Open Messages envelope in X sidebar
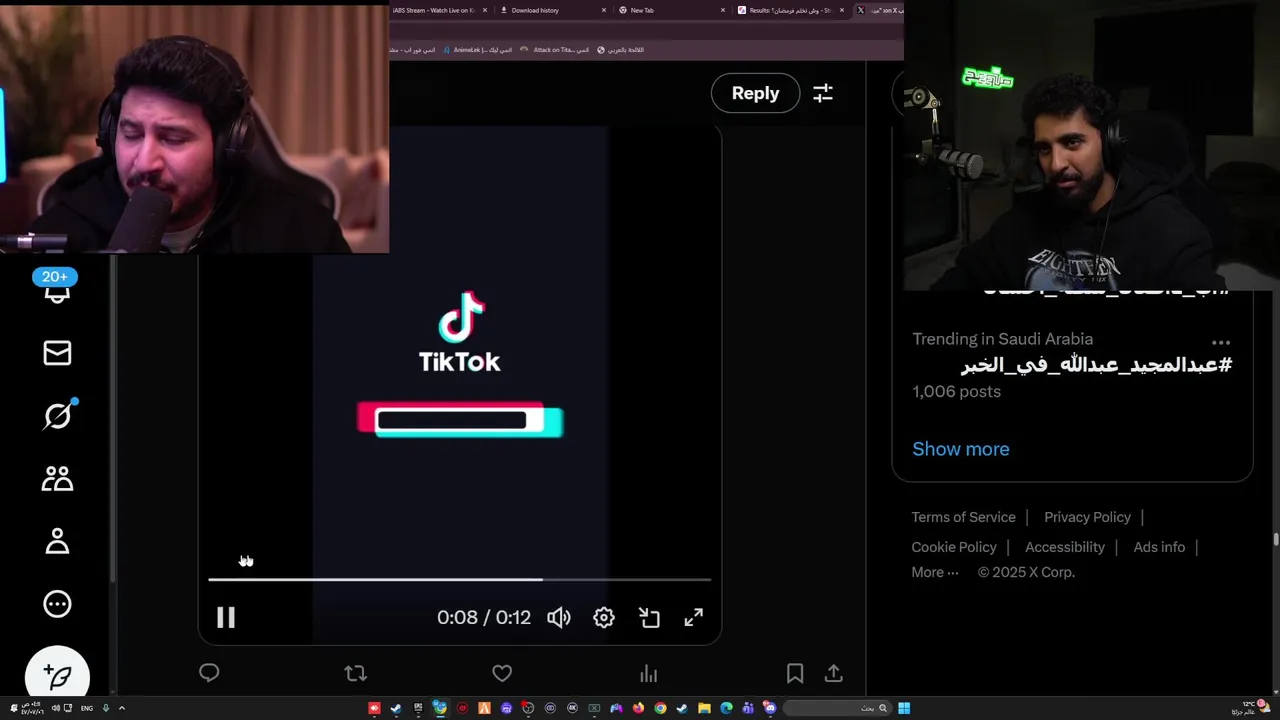Viewport: 1280px width, 720px height. pyautogui.click(x=57, y=353)
